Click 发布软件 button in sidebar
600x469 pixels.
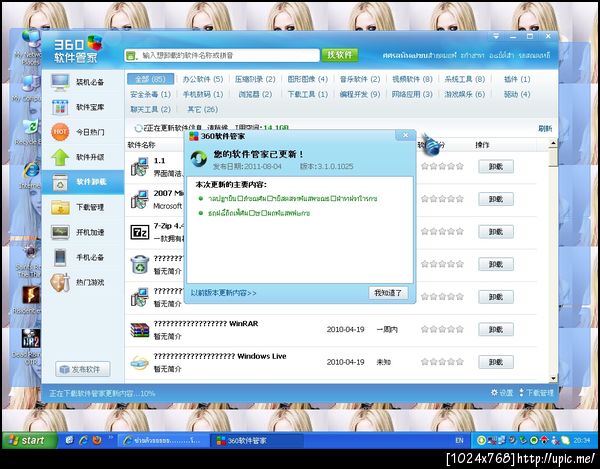tap(83, 369)
